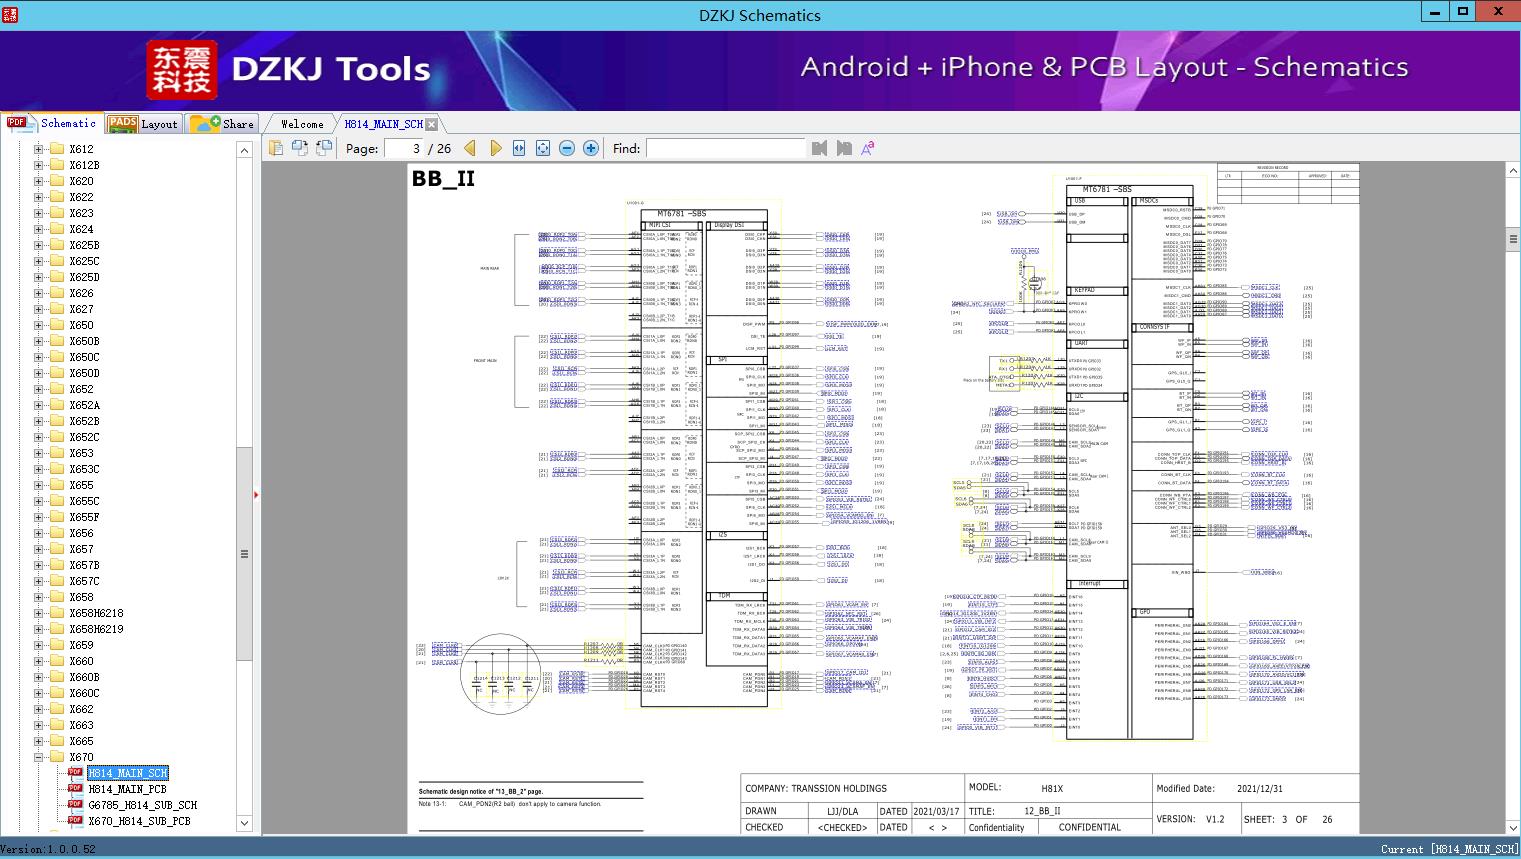Select the X653C folder in the tree
The image size is (1521, 859).
point(84,469)
